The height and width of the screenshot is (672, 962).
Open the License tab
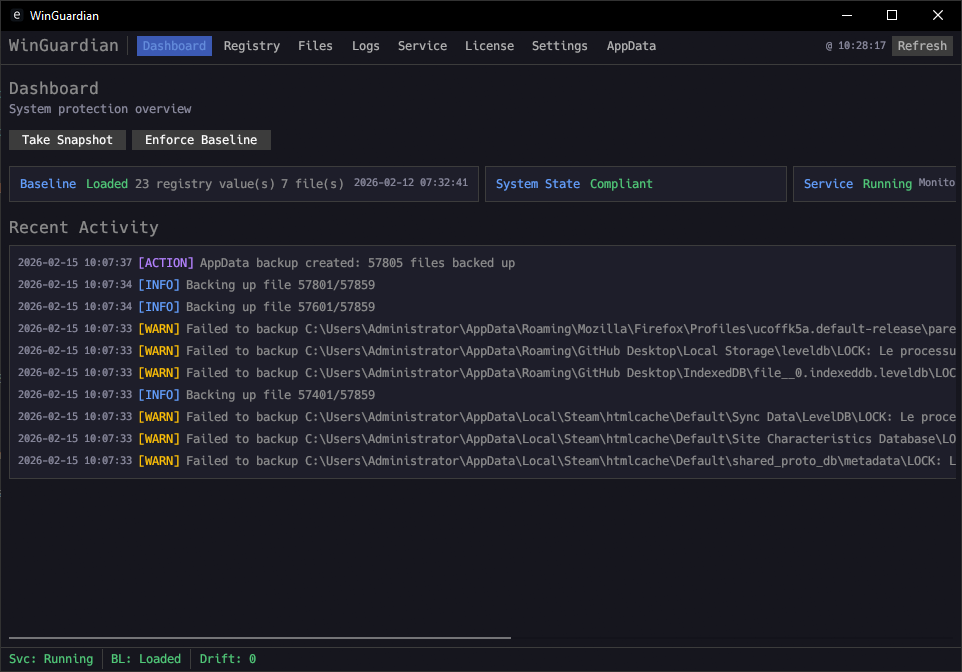click(x=489, y=46)
